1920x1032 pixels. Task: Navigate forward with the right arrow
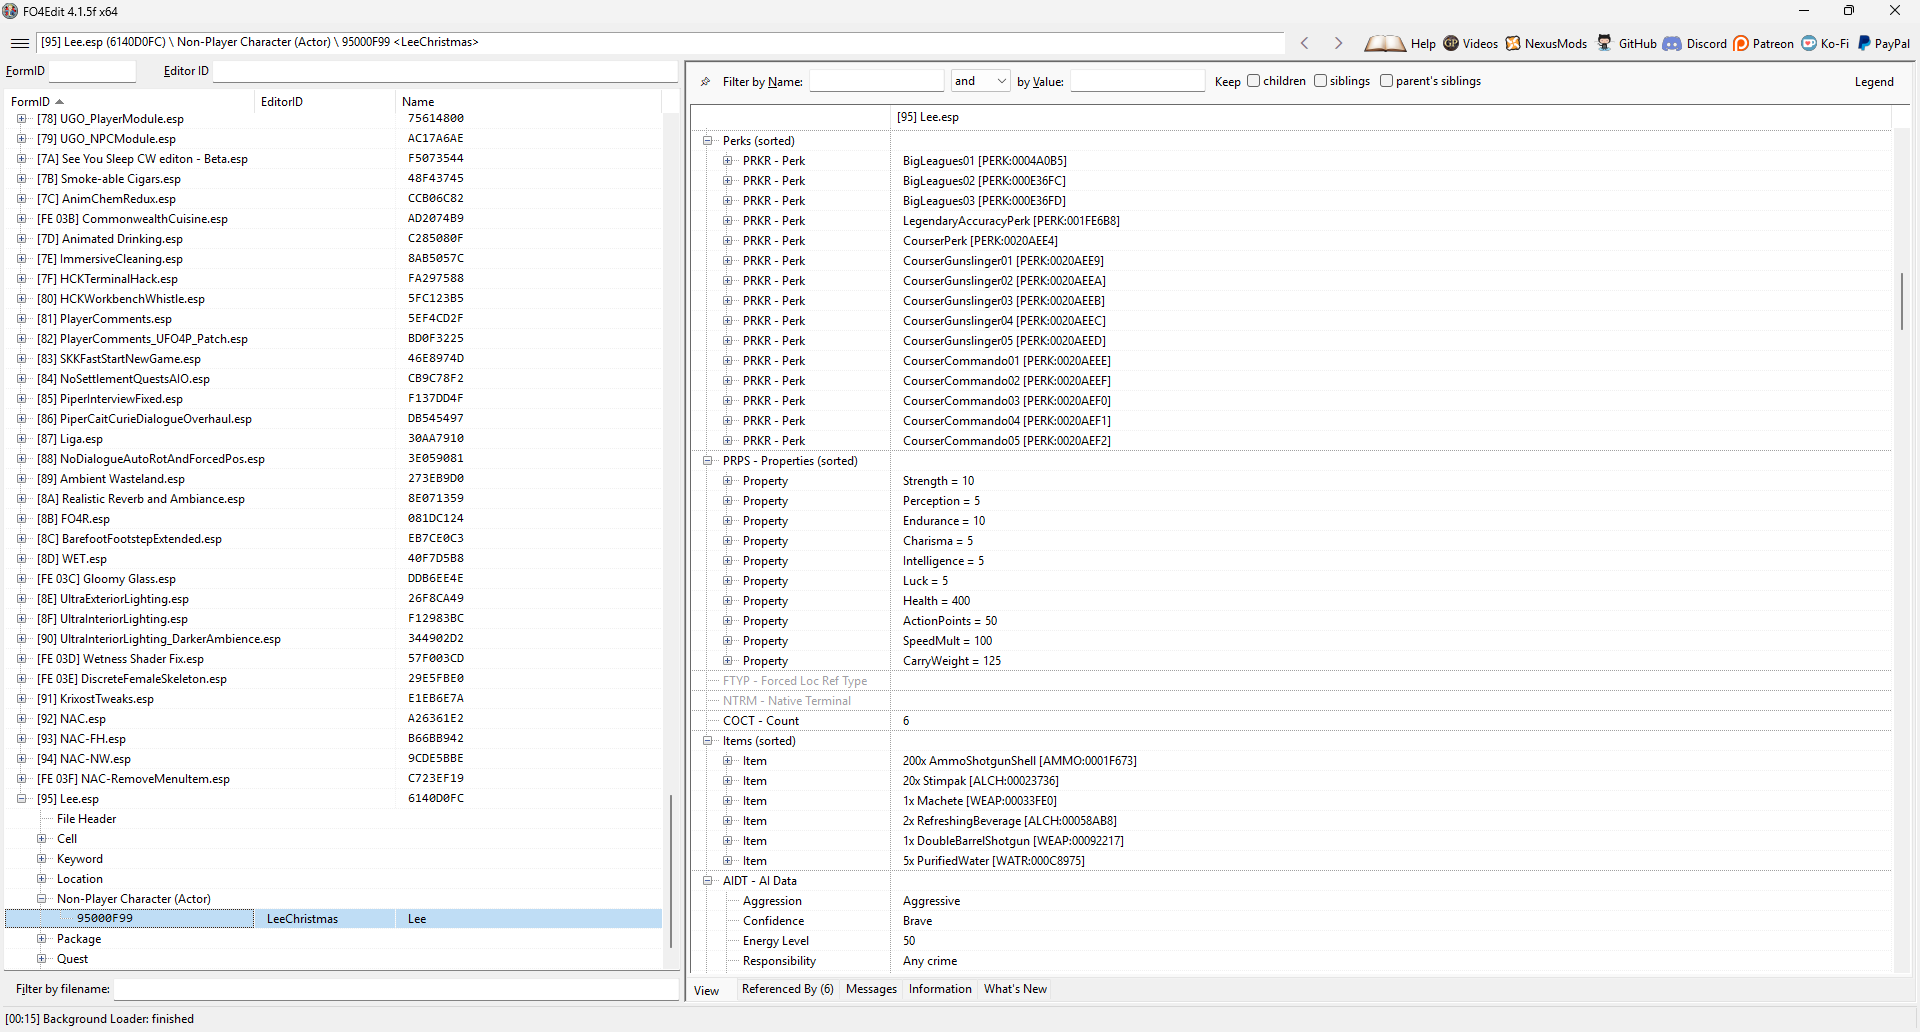(x=1338, y=43)
